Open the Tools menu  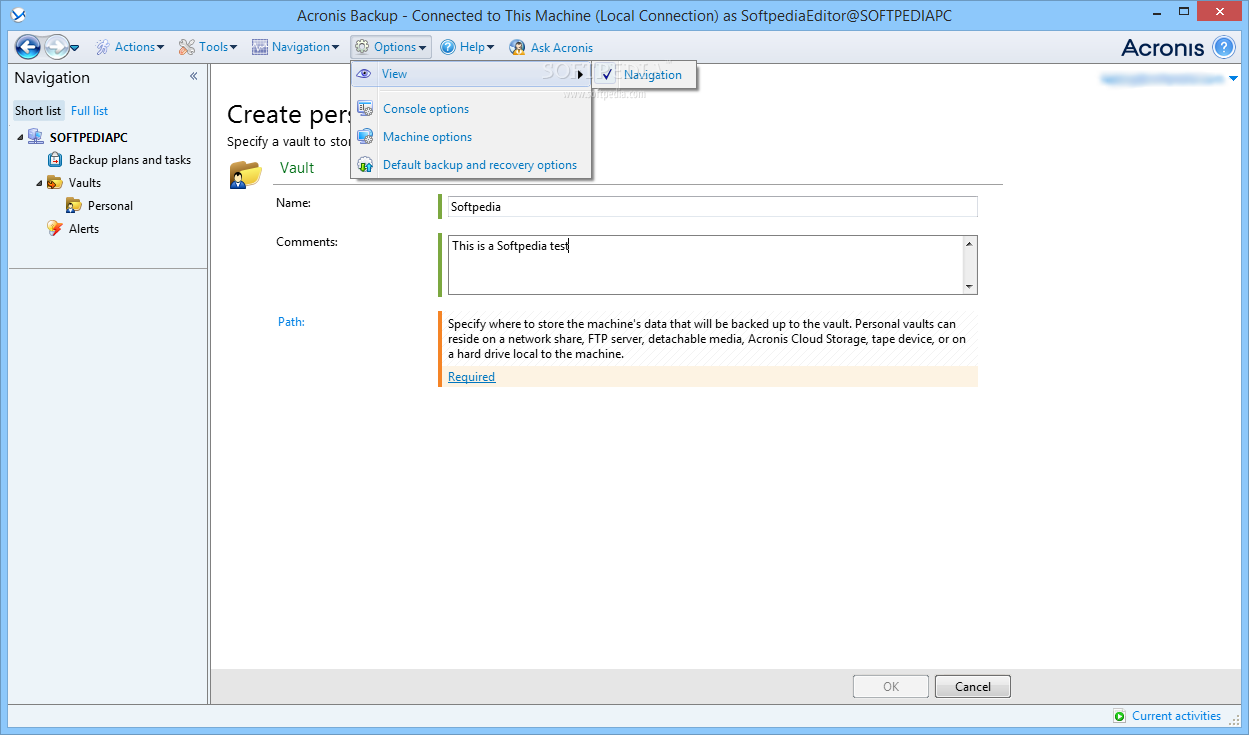click(208, 47)
